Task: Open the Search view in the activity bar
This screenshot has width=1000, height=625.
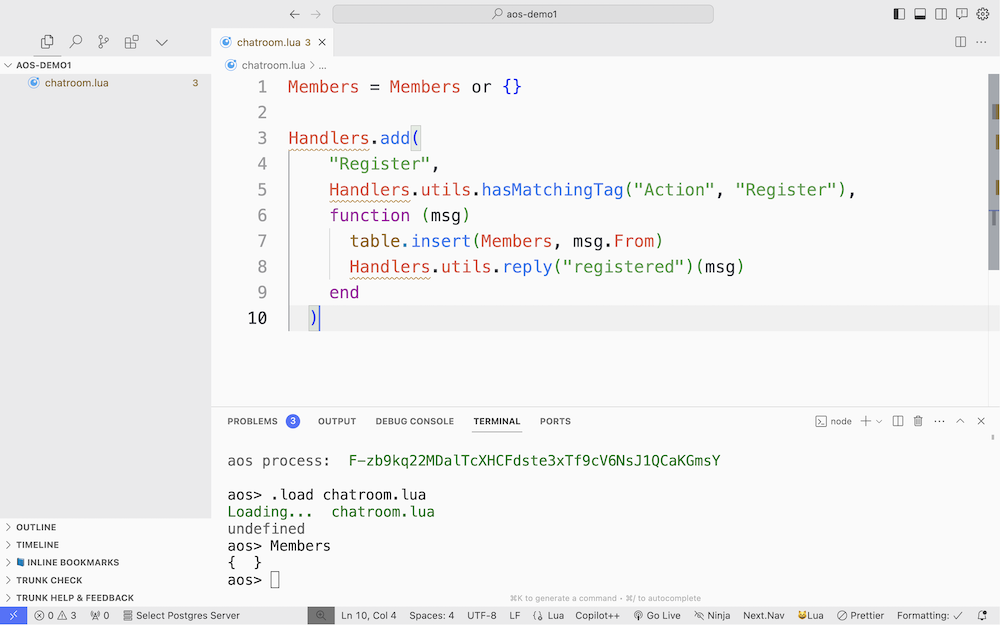Action: (x=75, y=42)
